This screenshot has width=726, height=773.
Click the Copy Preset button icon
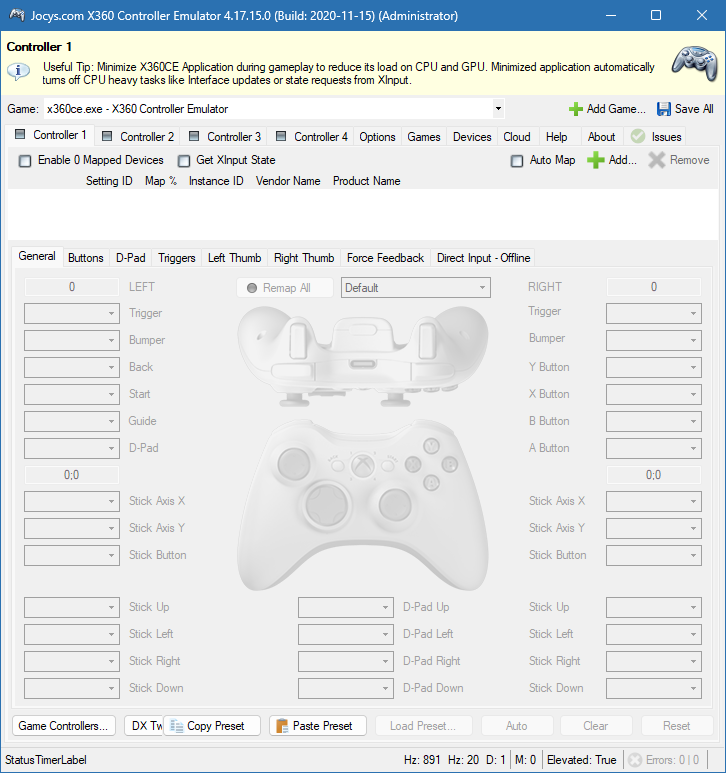(177, 726)
